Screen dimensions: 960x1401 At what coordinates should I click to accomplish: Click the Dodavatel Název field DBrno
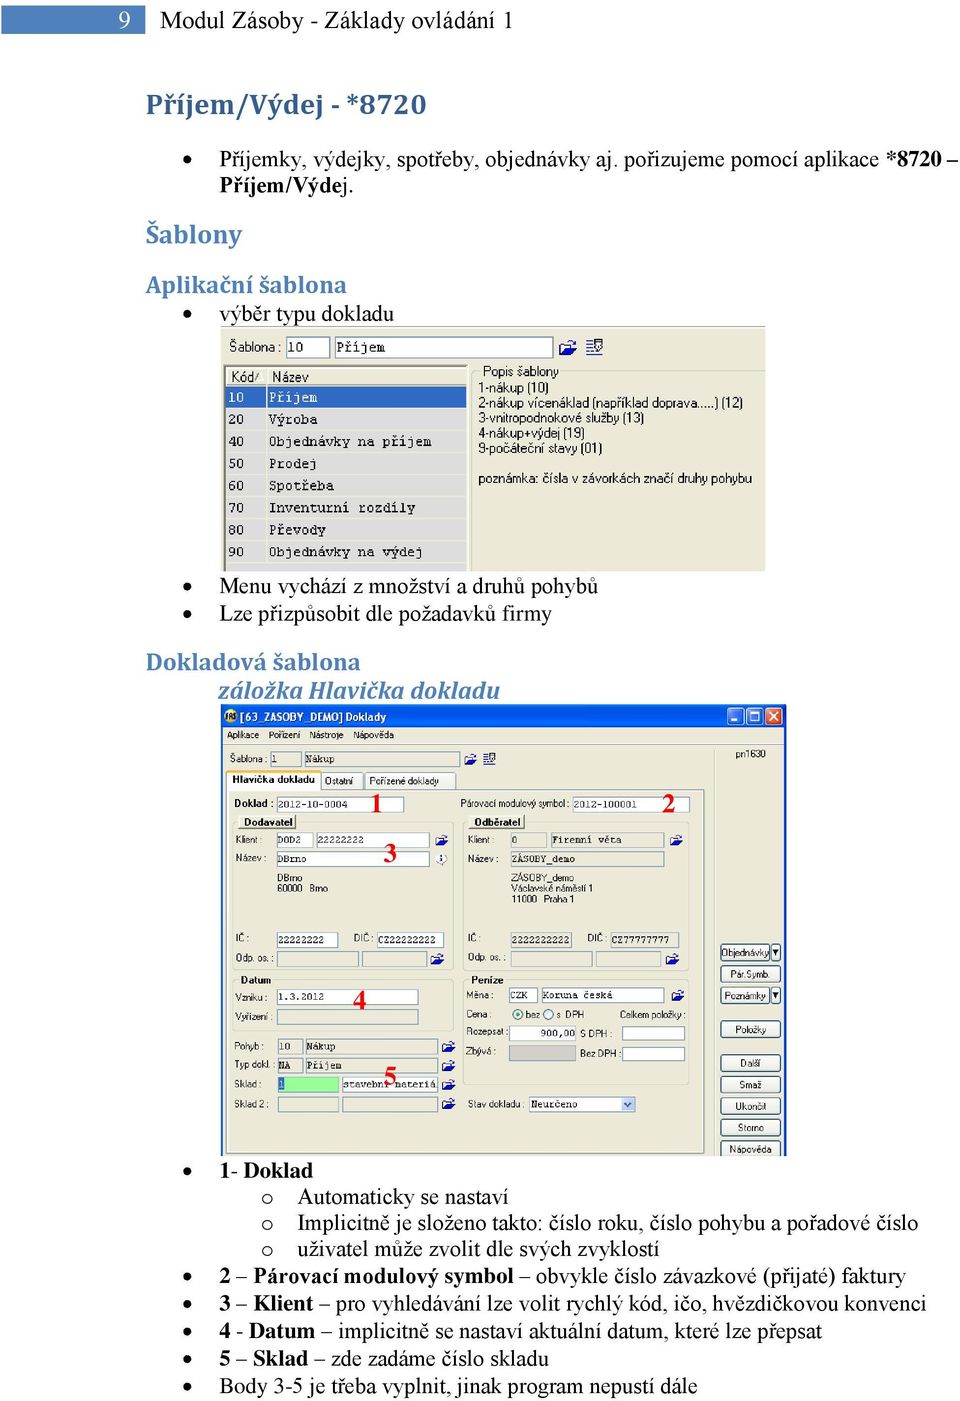[352, 859]
